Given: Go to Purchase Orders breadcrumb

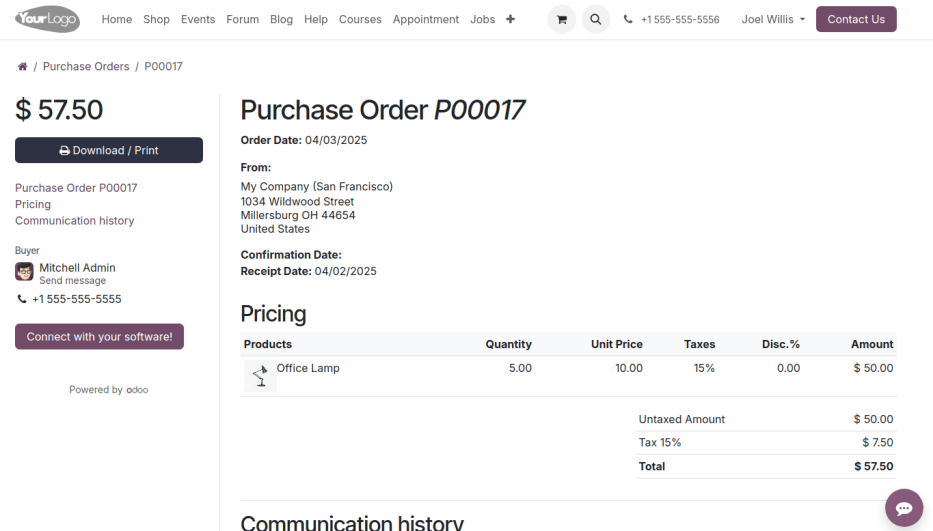Looking at the screenshot, I should click(86, 67).
